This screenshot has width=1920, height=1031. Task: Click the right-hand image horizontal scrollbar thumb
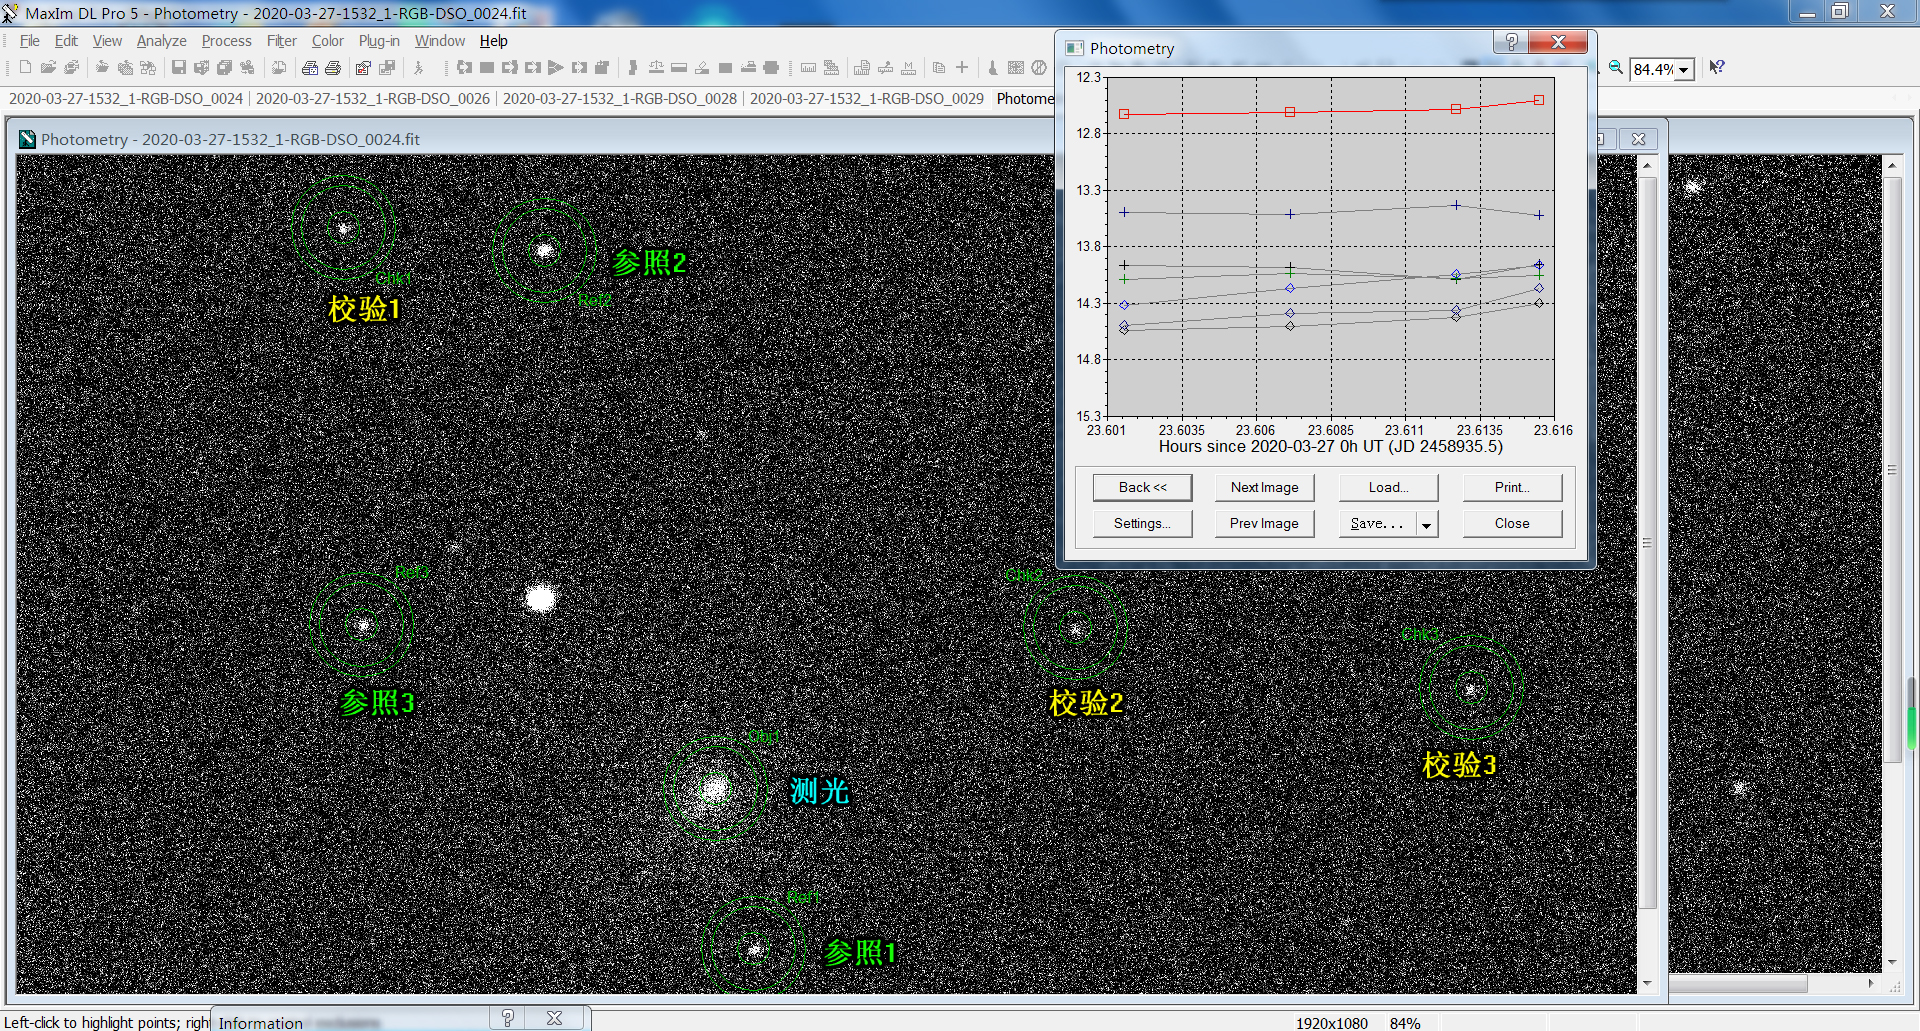pyautogui.click(x=1738, y=984)
